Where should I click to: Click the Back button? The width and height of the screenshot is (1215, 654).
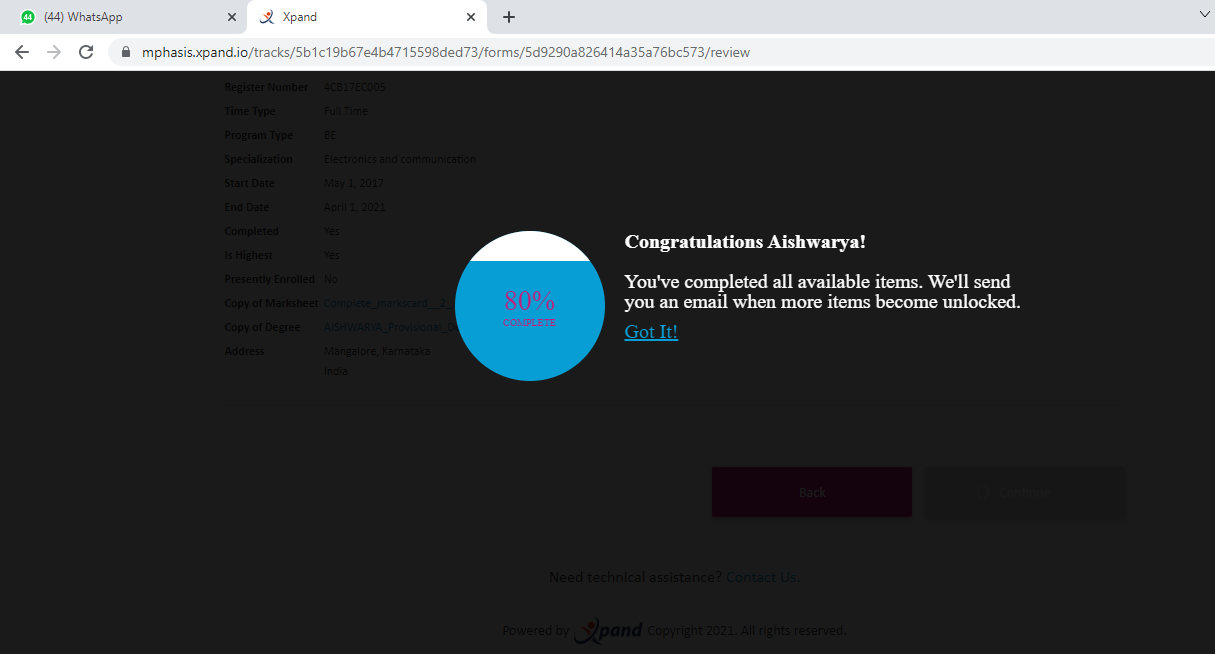(812, 492)
